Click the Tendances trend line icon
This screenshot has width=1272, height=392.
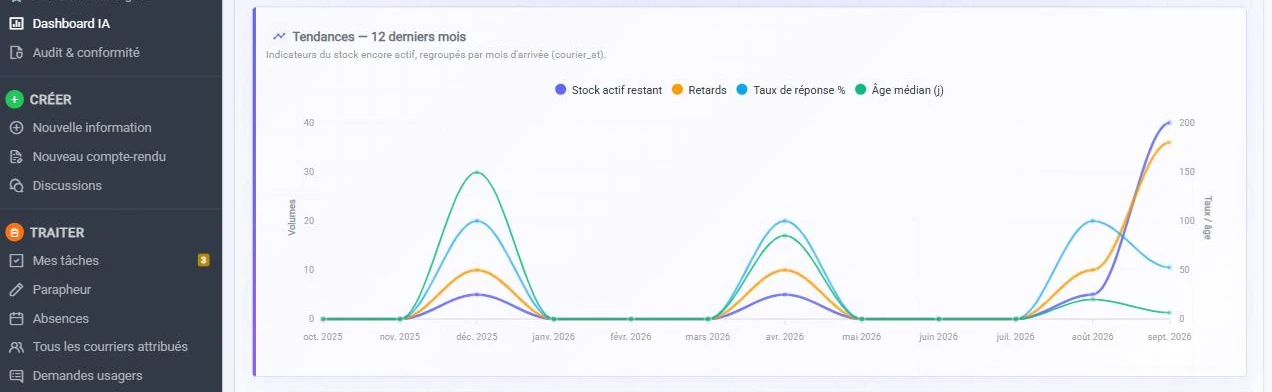[279, 36]
